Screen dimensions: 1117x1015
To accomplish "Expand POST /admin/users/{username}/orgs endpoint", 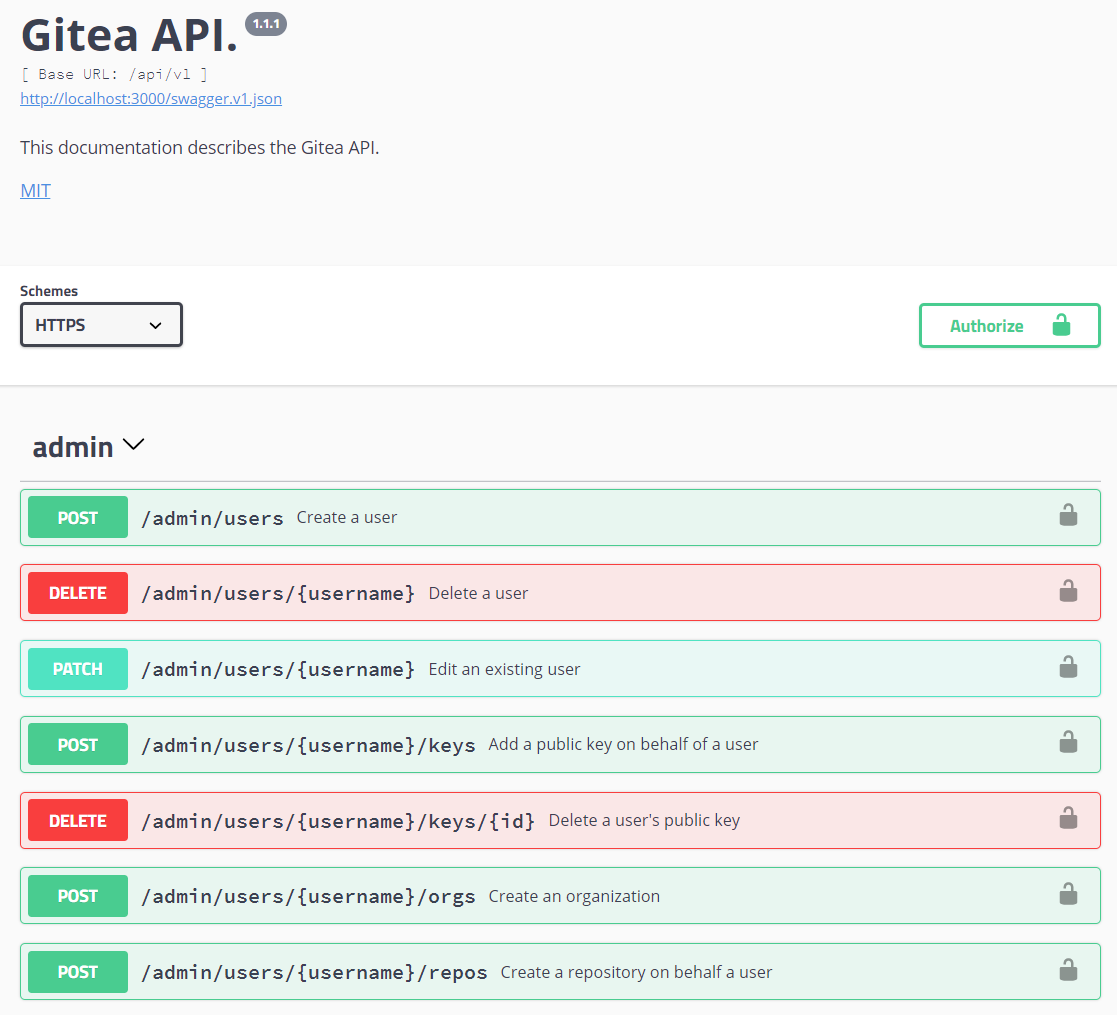I will (560, 896).
